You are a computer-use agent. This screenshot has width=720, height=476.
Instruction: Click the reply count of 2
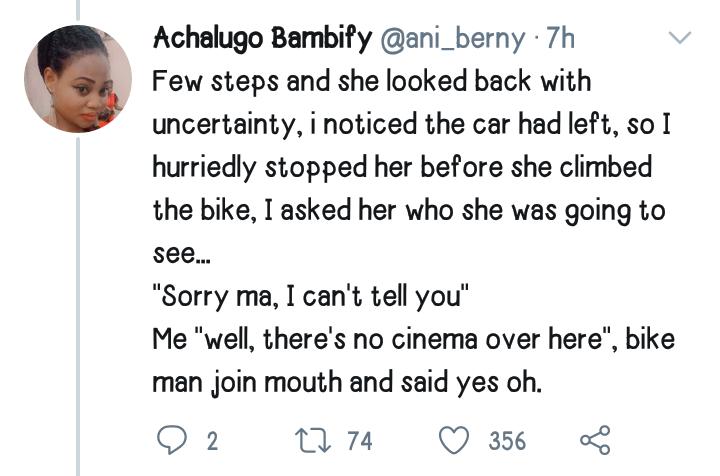tap(211, 441)
